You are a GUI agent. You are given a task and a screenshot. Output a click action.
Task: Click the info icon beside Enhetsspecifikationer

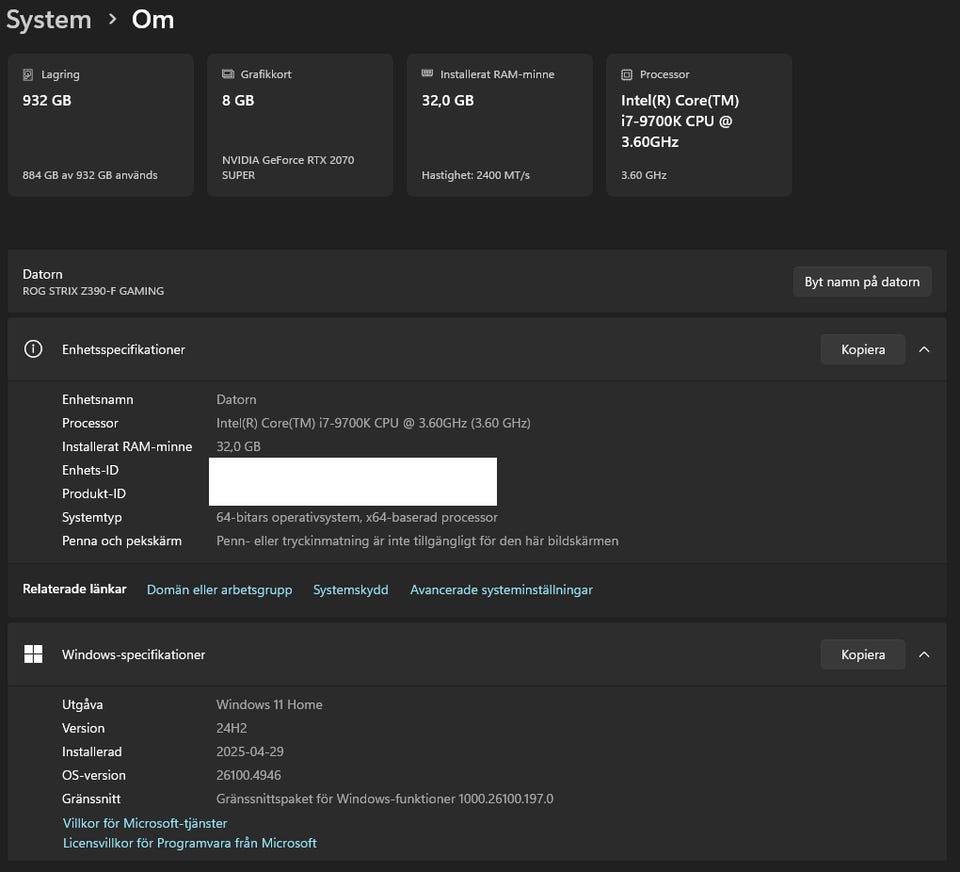33,349
